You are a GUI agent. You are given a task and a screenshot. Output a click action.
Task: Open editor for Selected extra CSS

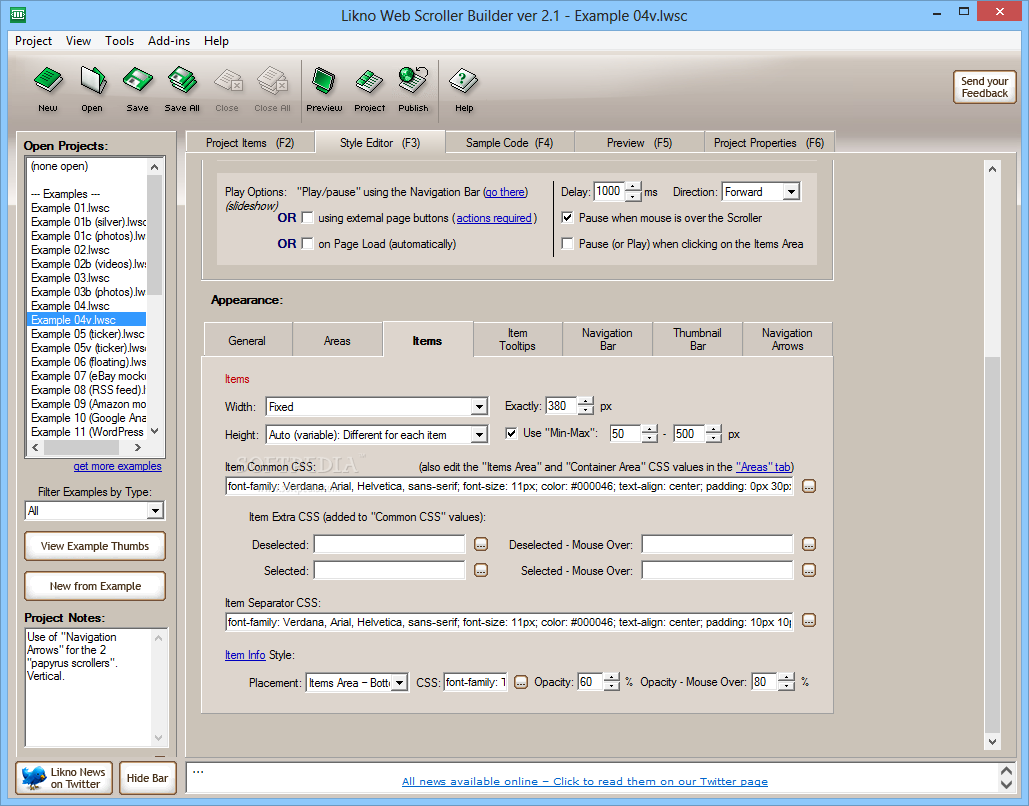coord(481,571)
